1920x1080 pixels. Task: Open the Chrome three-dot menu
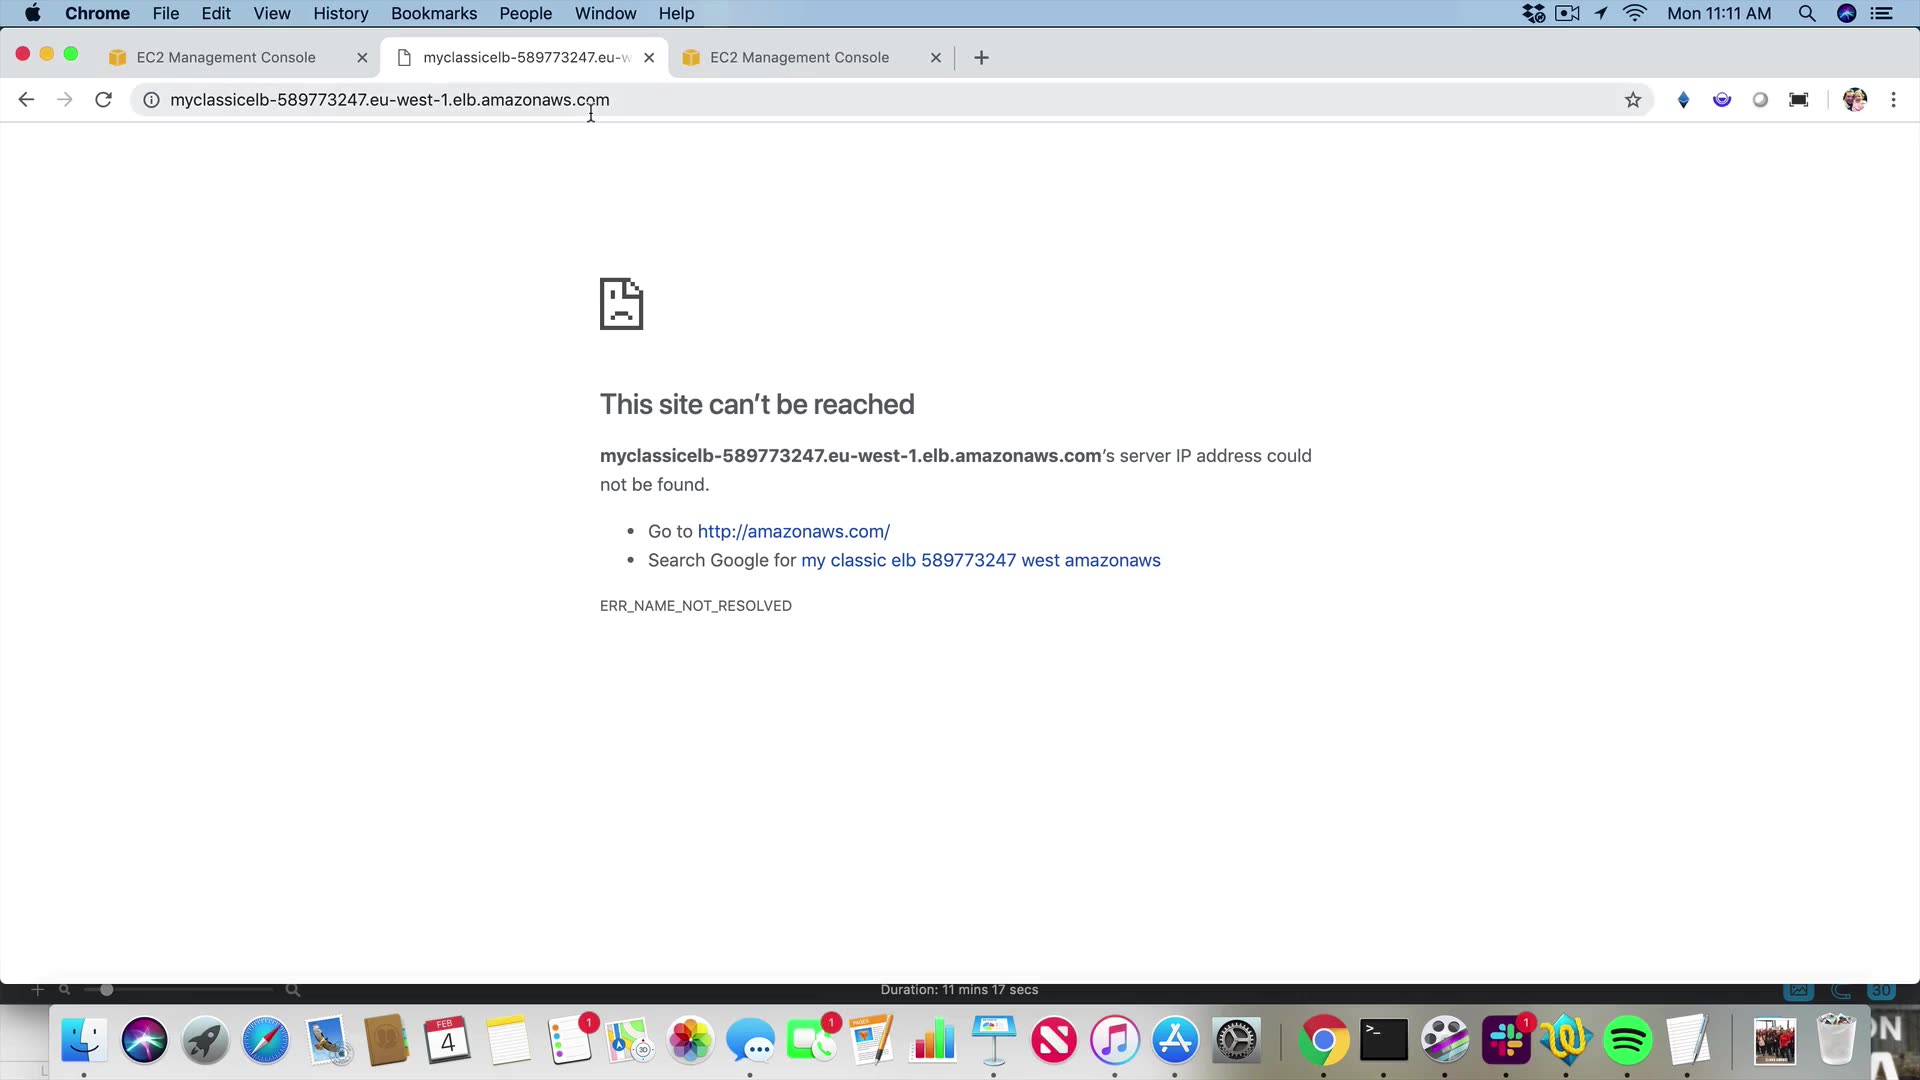tap(1893, 100)
